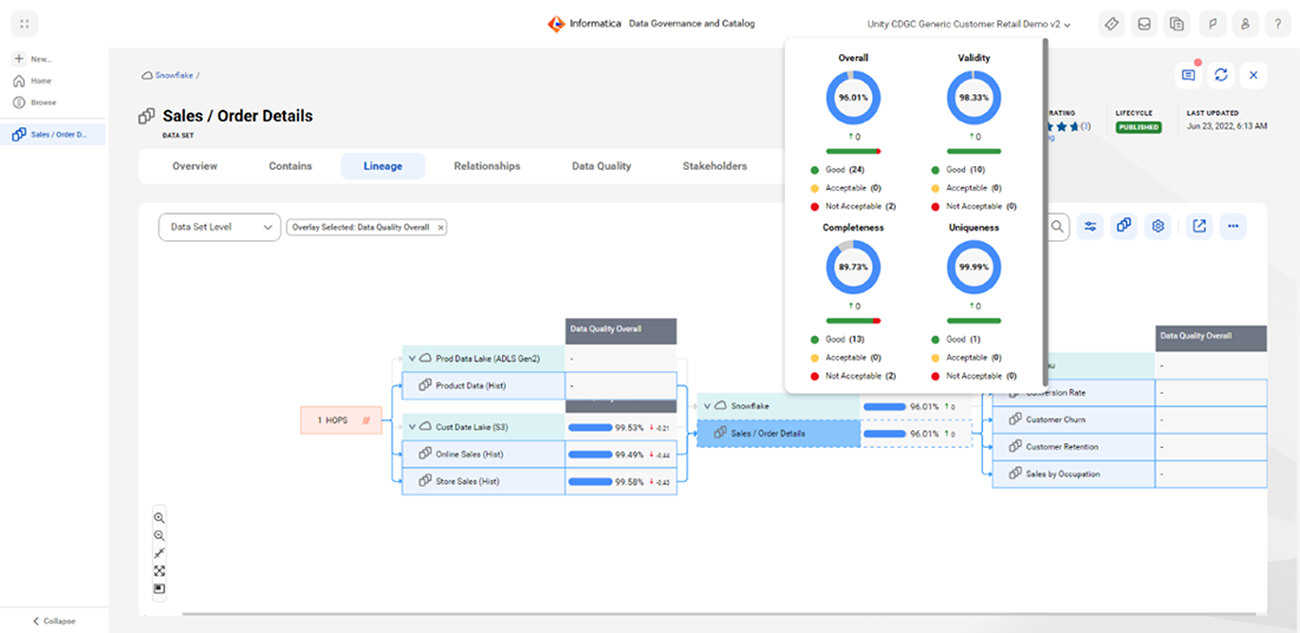Open the Data Set Level dropdown
The width and height of the screenshot is (1300, 633).
click(219, 227)
